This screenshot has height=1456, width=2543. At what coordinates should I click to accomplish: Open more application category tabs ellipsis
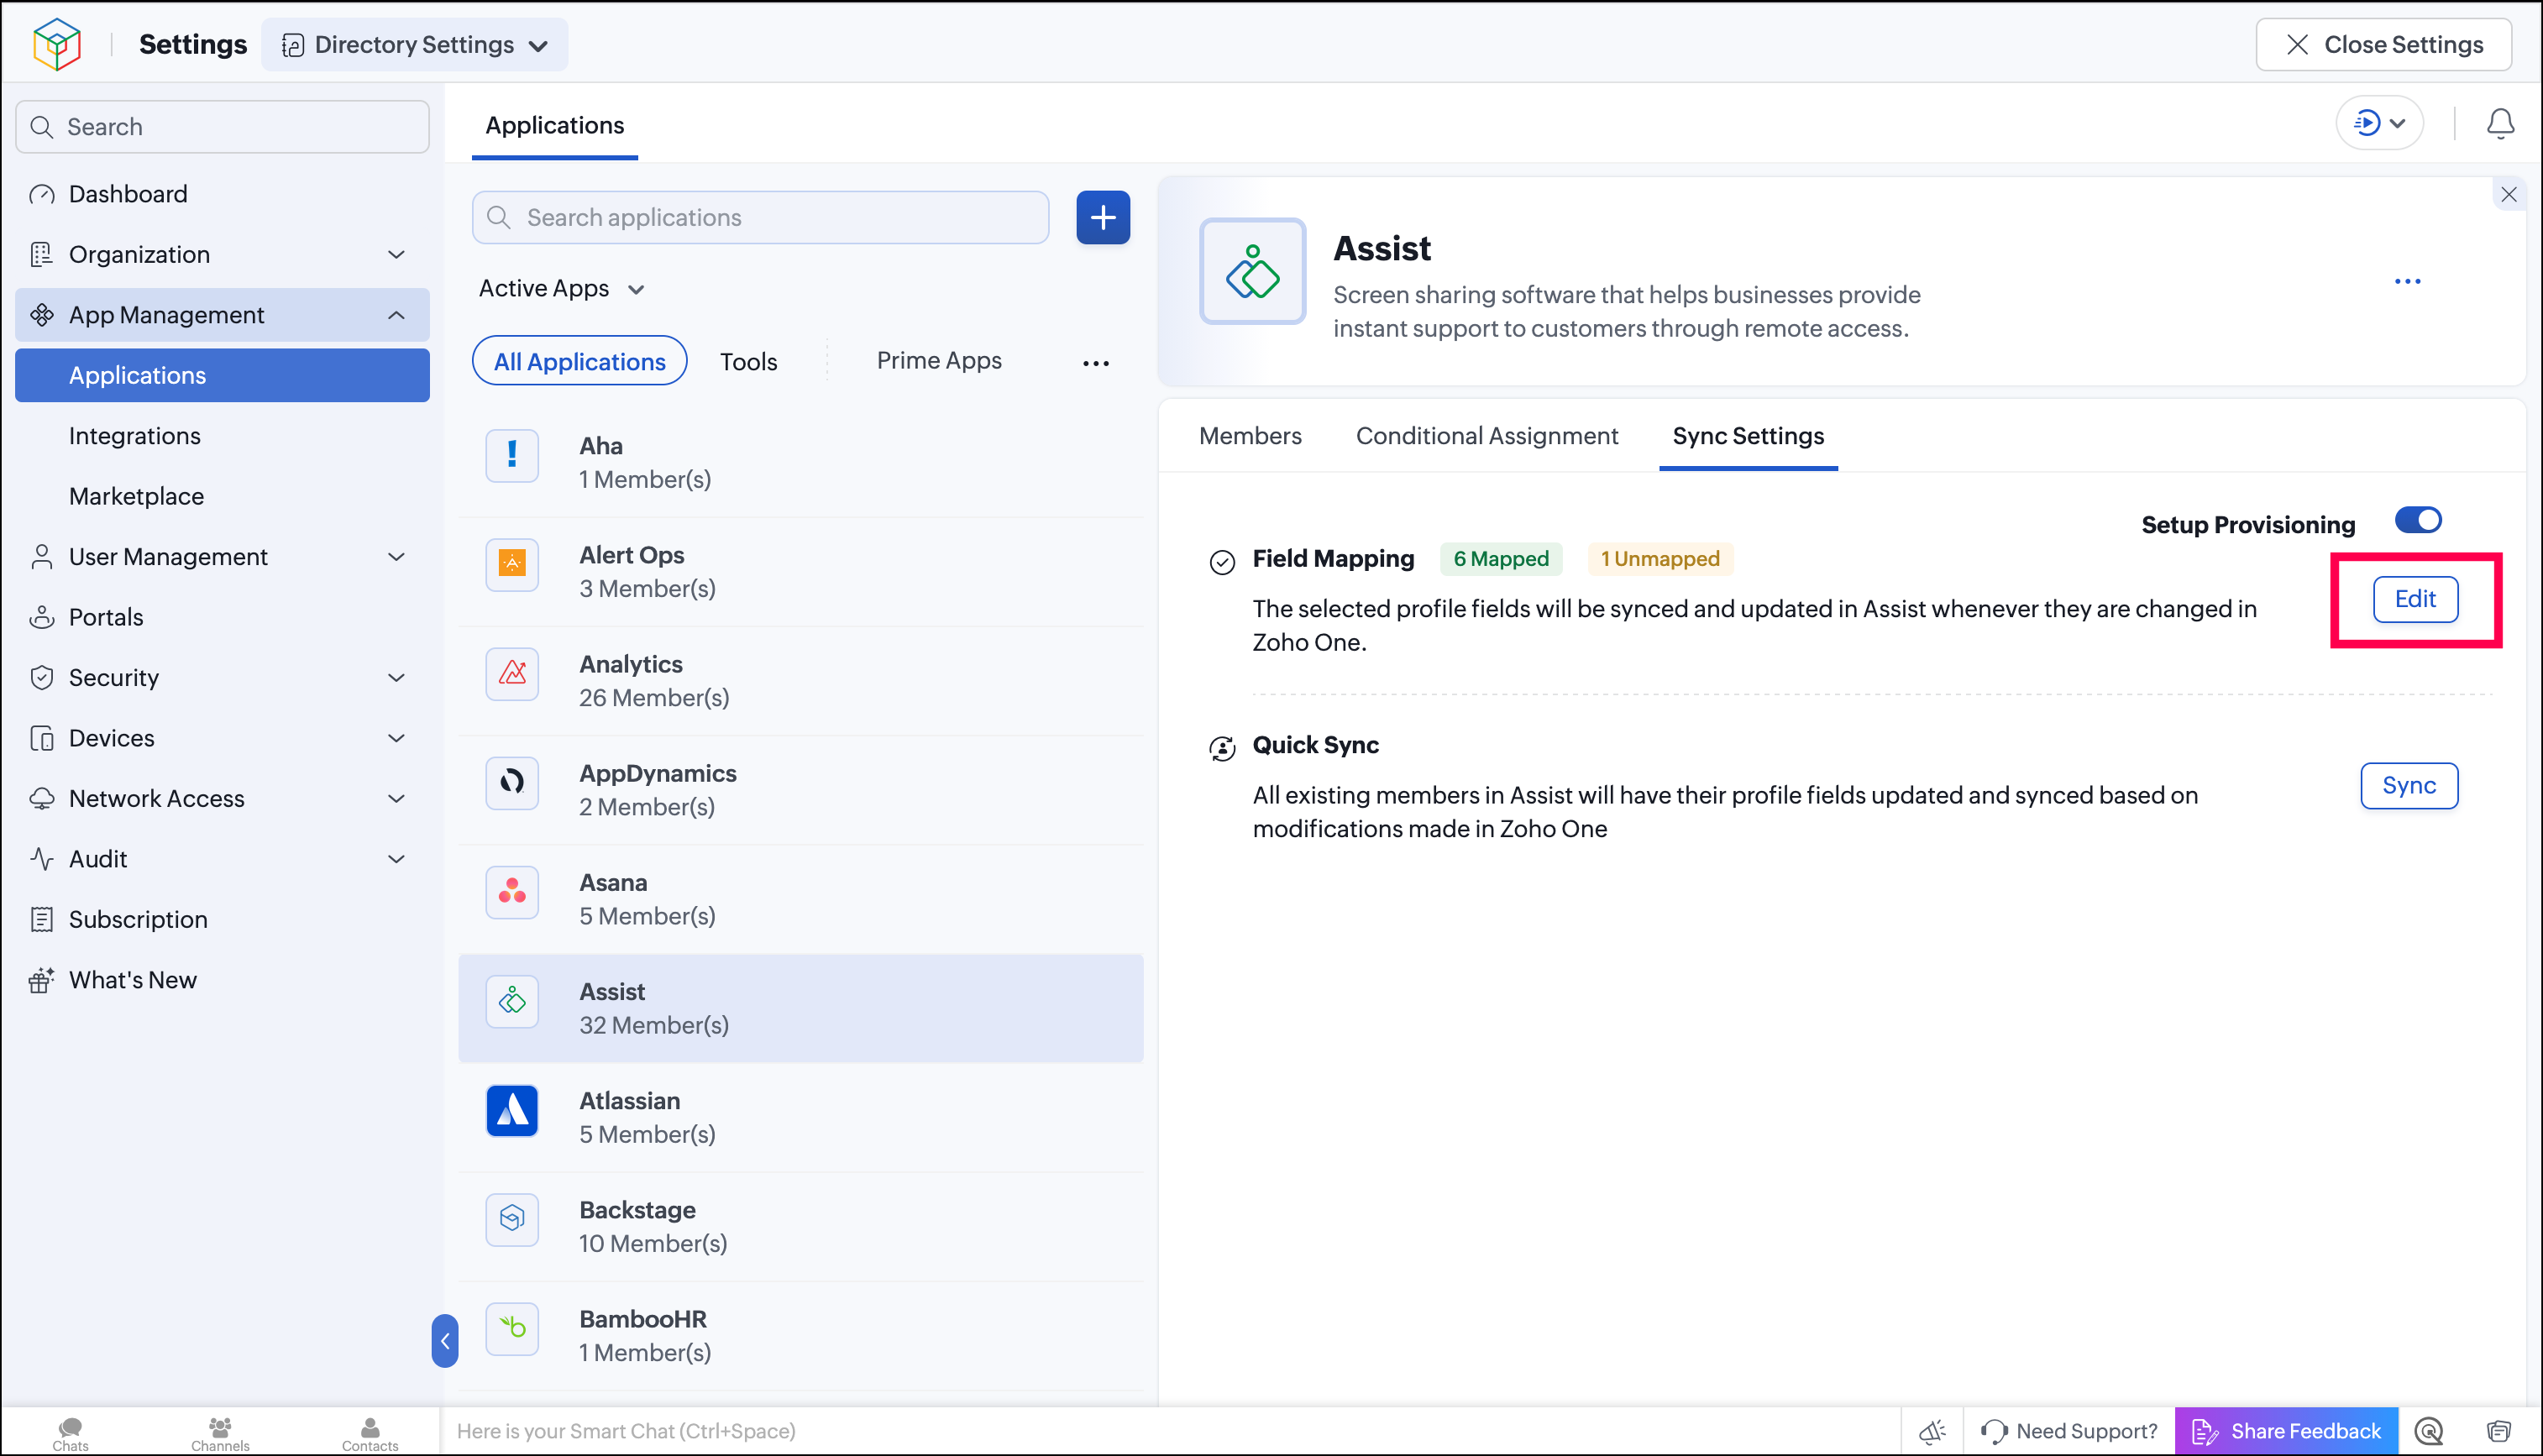point(1096,363)
